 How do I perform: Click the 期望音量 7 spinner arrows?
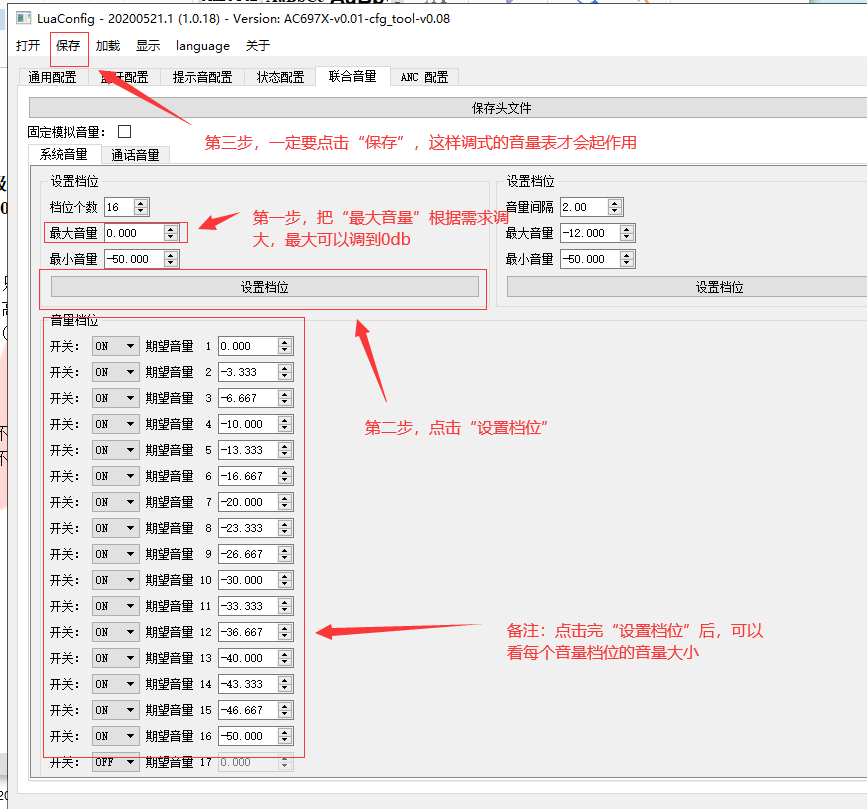[x=285, y=502]
